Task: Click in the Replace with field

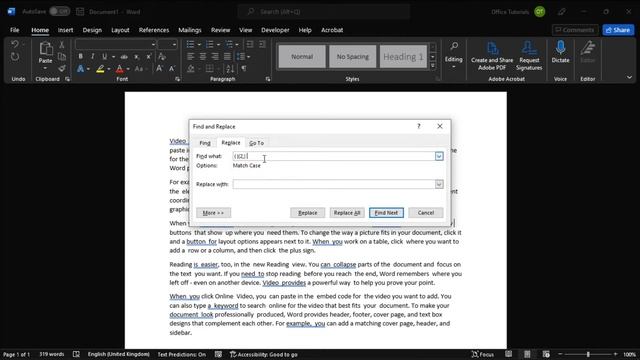Action: pos(334,184)
